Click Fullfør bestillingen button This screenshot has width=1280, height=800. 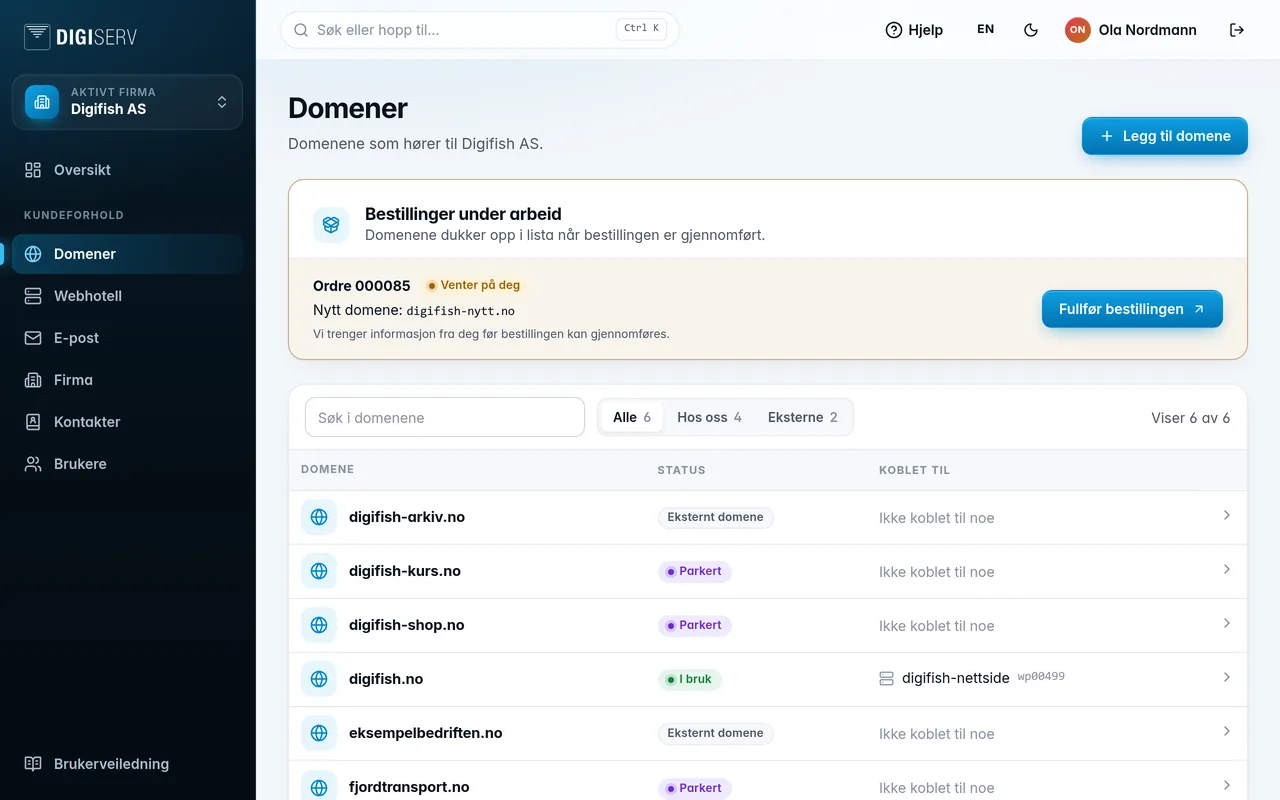click(x=1132, y=309)
